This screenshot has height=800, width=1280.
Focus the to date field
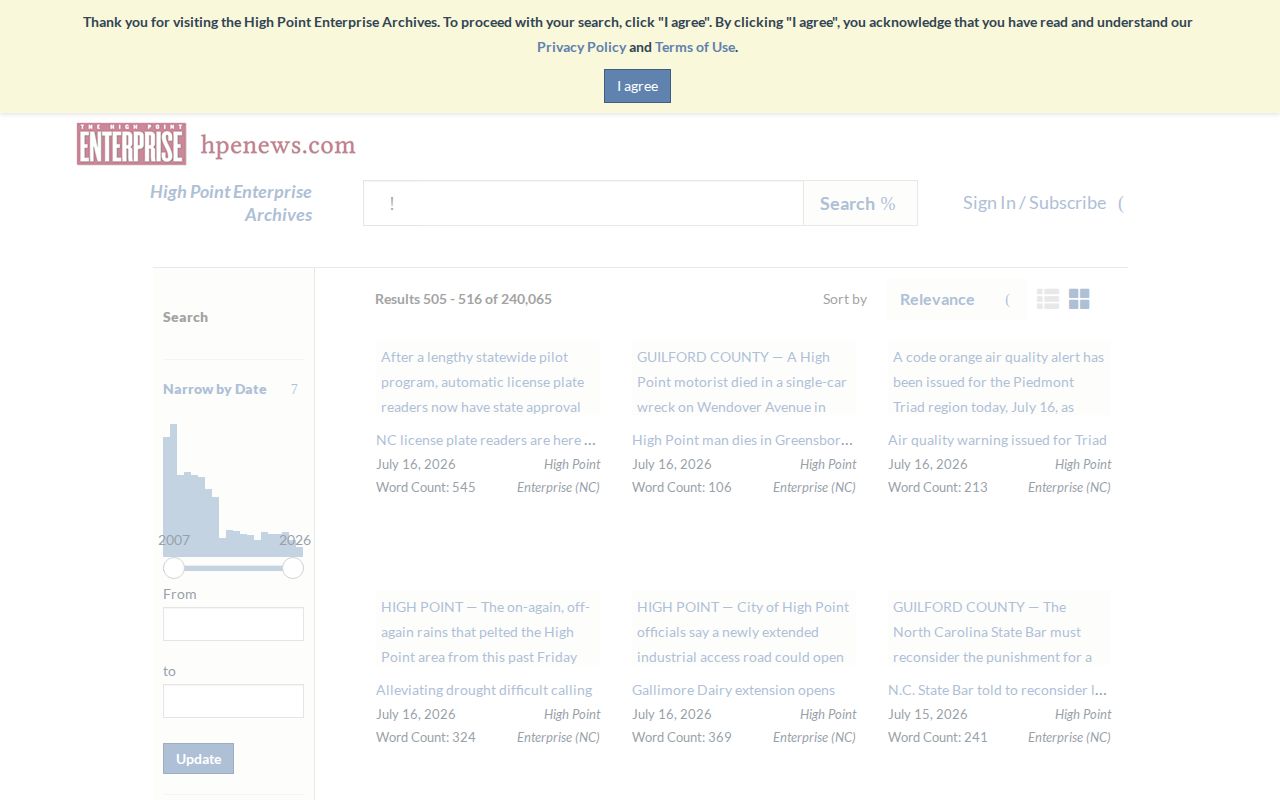(x=233, y=701)
